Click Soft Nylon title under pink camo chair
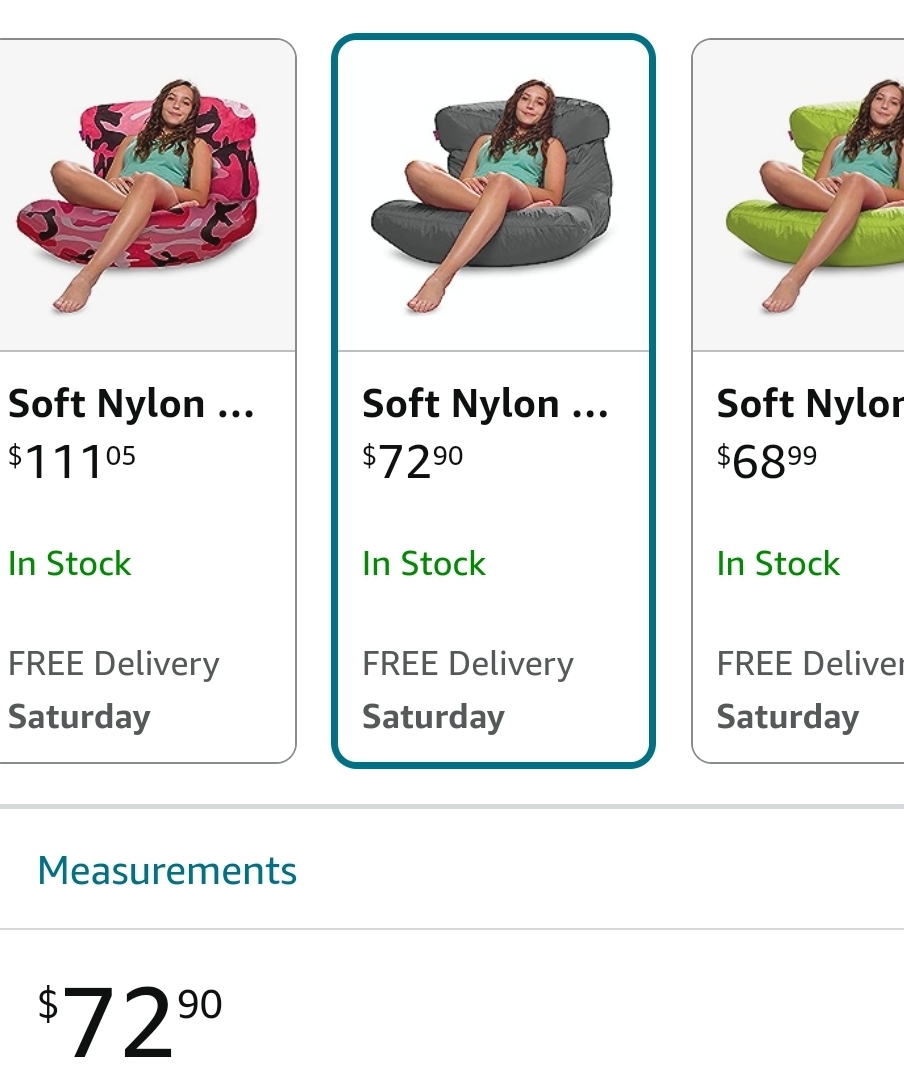The height and width of the screenshot is (1074, 904). click(x=131, y=405)
